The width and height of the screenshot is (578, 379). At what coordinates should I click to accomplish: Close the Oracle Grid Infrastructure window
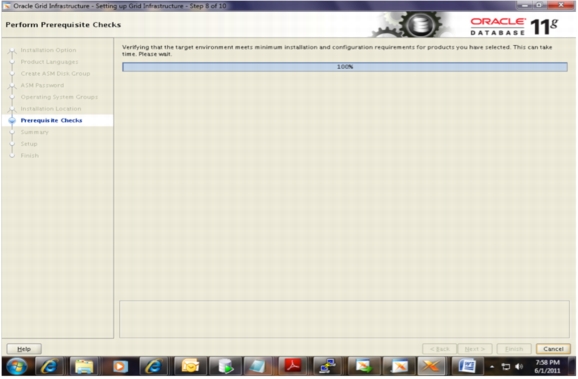[561, 5]
